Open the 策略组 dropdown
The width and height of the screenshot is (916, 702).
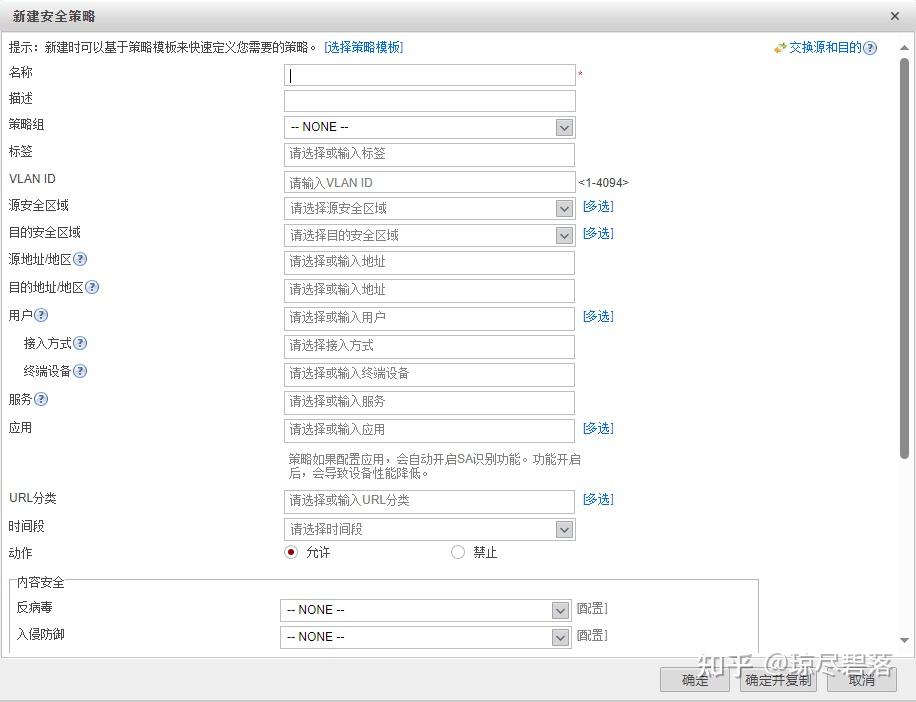pos(565,127)
